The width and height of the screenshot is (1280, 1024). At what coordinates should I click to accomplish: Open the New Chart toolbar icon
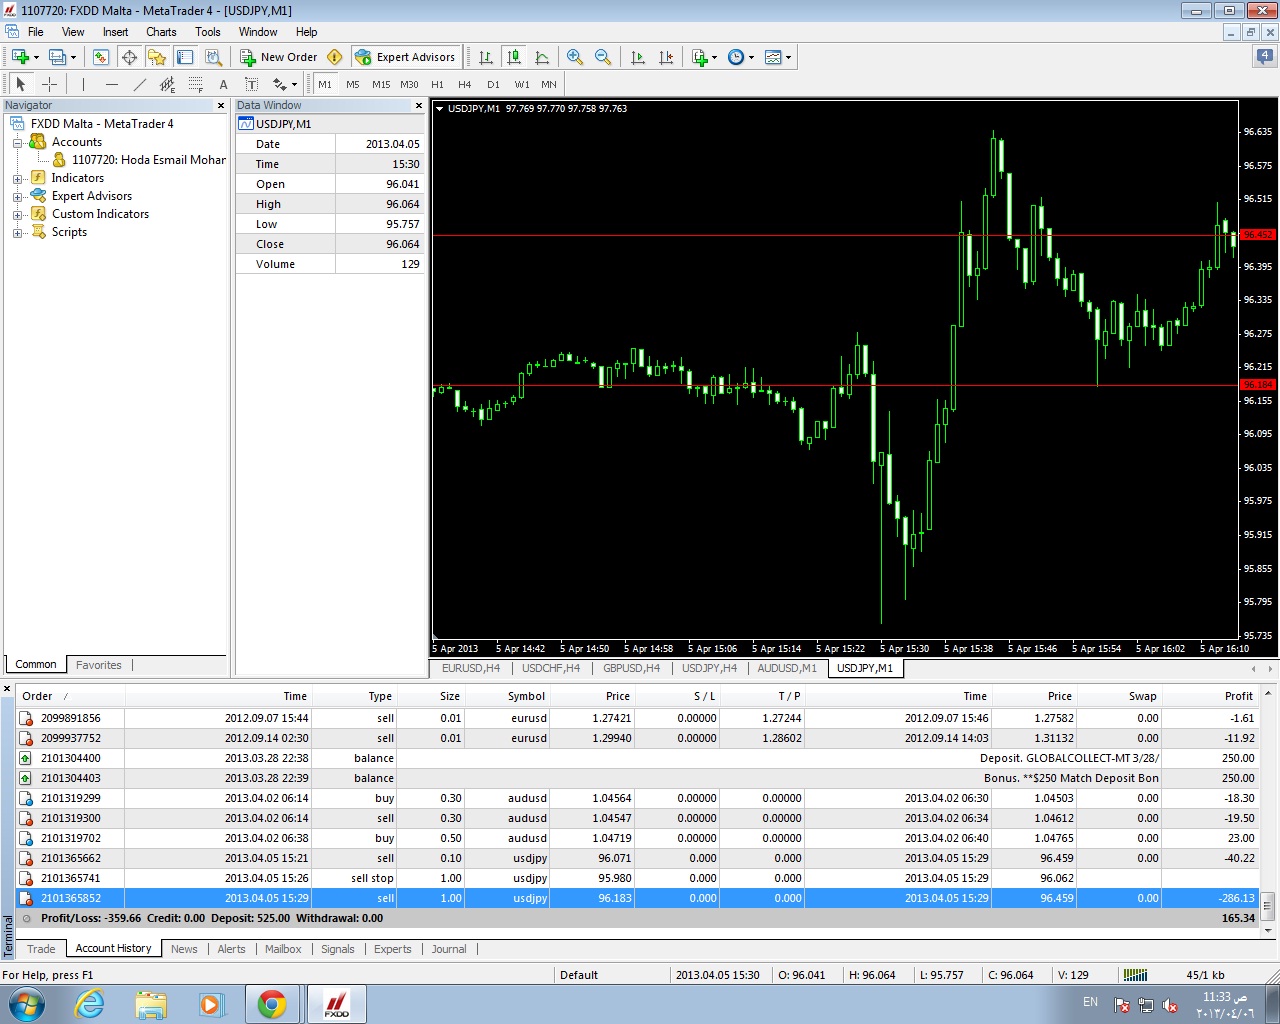20,57
